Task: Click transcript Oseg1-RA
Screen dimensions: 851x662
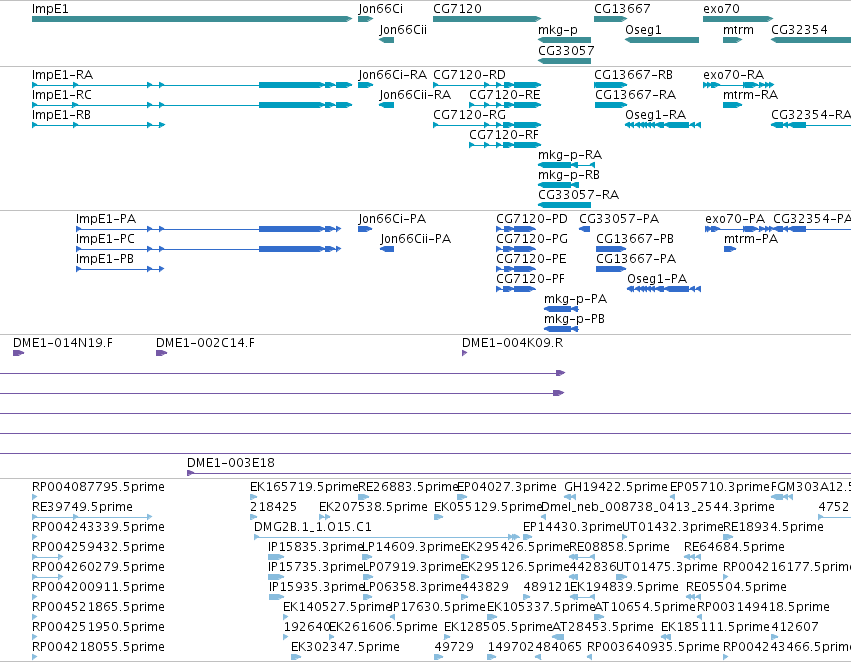Action: 663,125
